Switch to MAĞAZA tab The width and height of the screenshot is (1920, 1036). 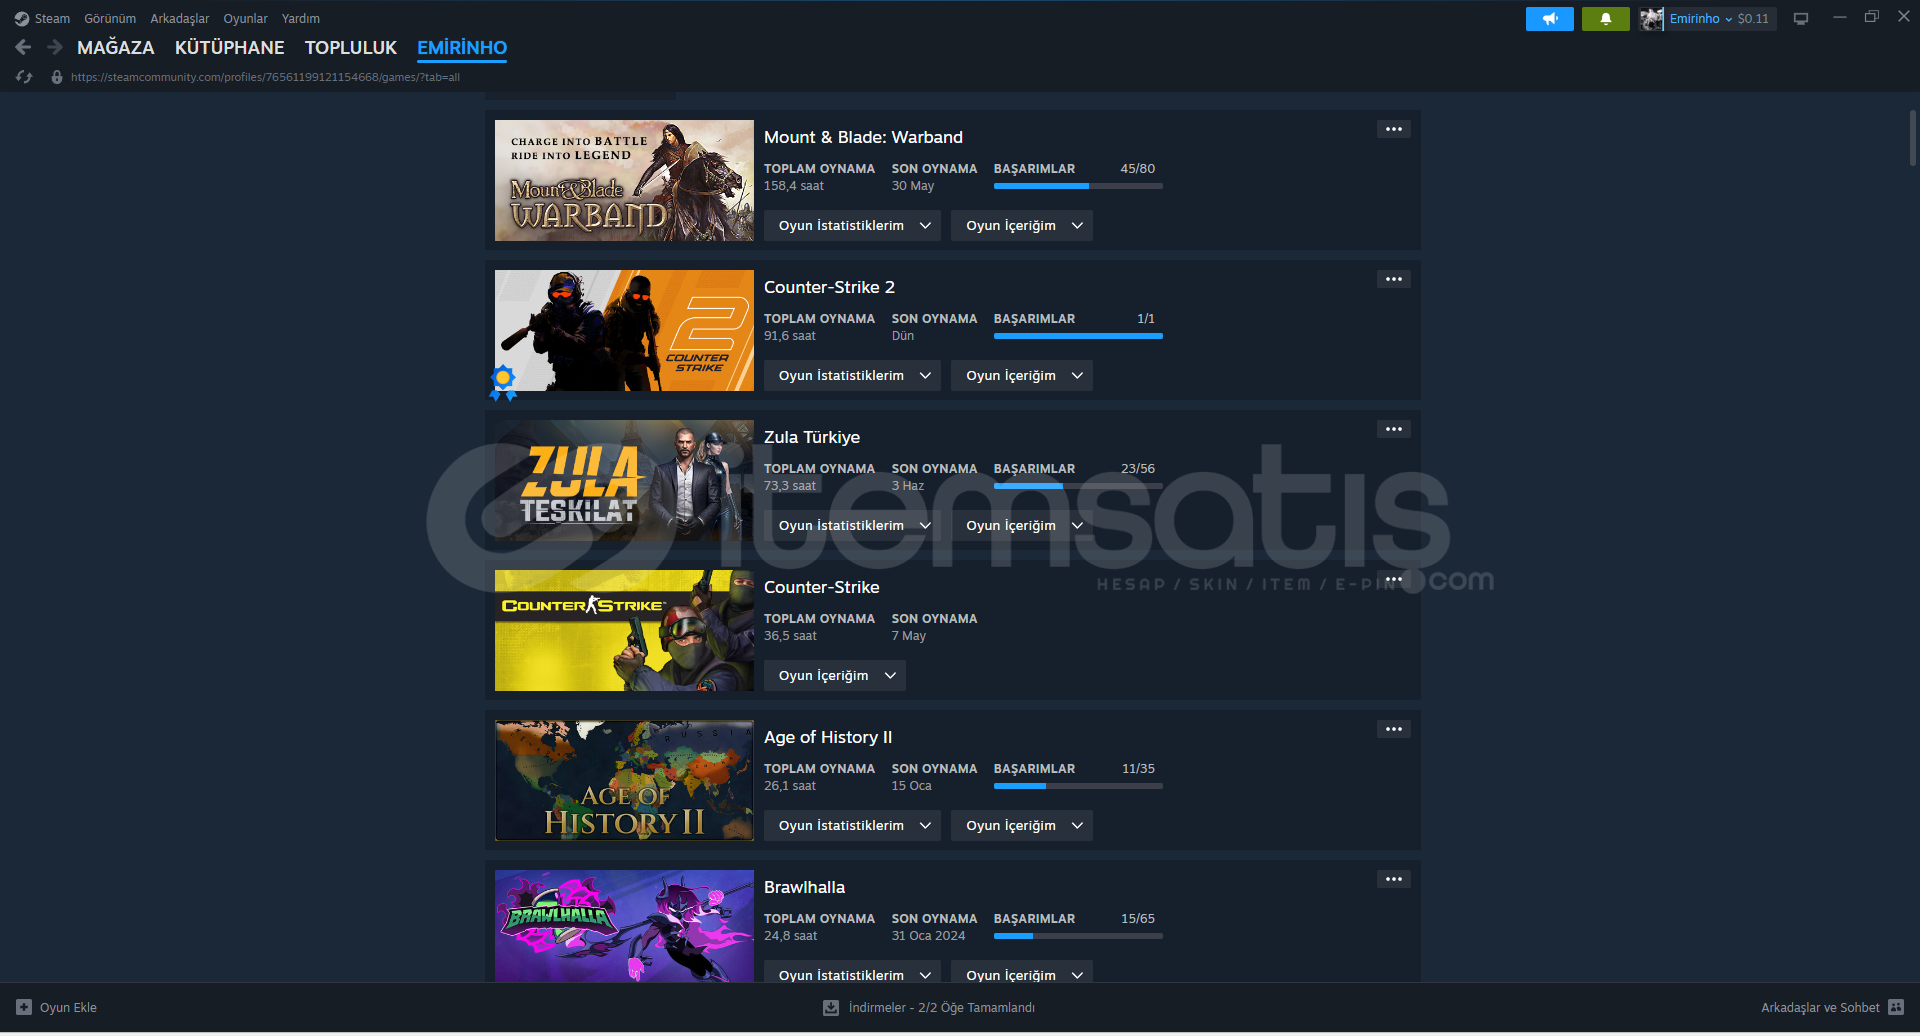click(x=116, y=48)
